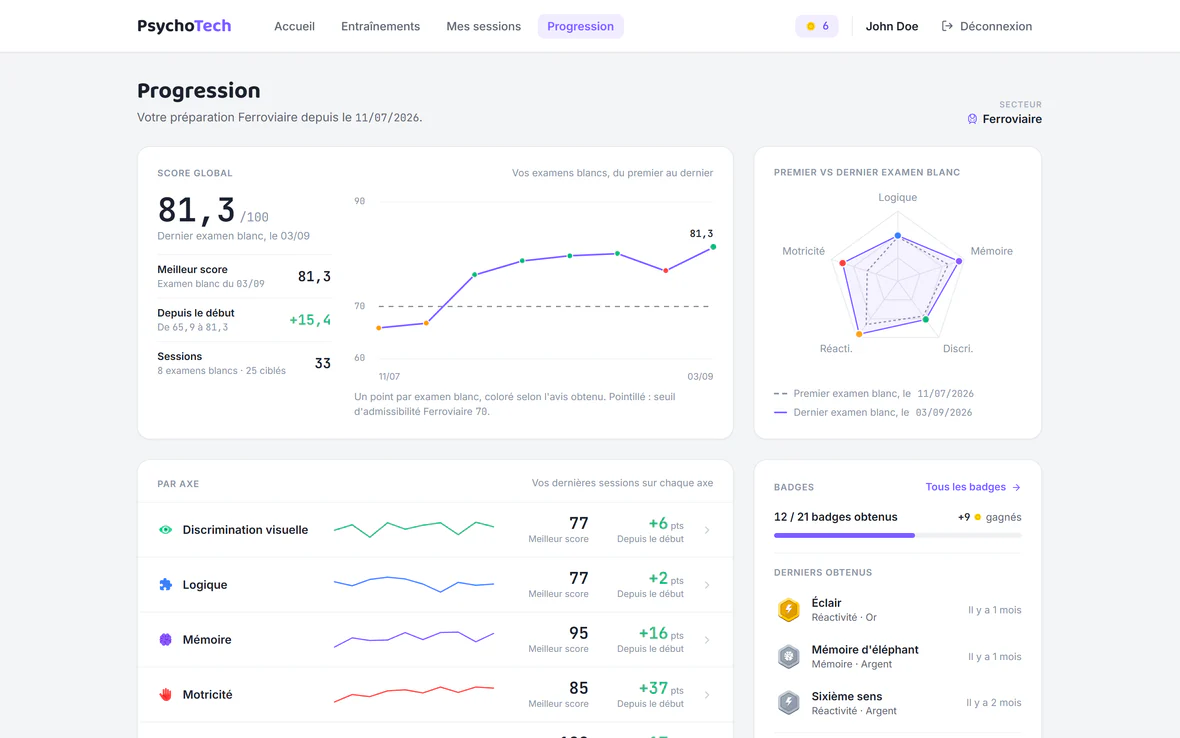Expand the Discrimination visuelle row chevron
1180x738 pixels.
[707, 530]
